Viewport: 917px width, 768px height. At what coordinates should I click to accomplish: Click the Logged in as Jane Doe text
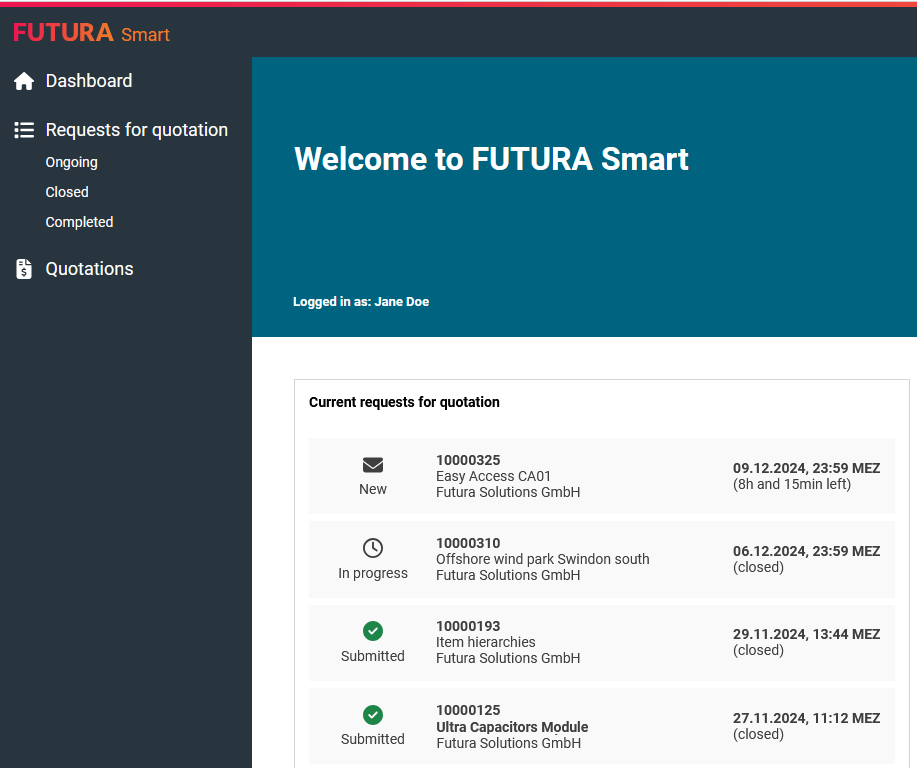point(361,302)
